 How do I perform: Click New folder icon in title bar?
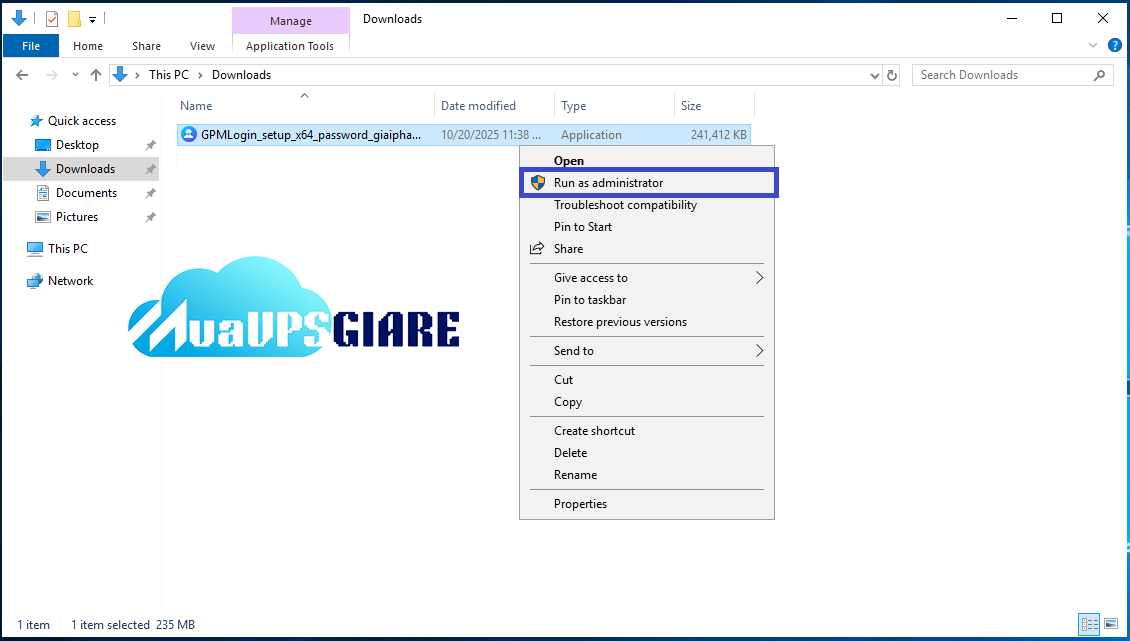74,19
